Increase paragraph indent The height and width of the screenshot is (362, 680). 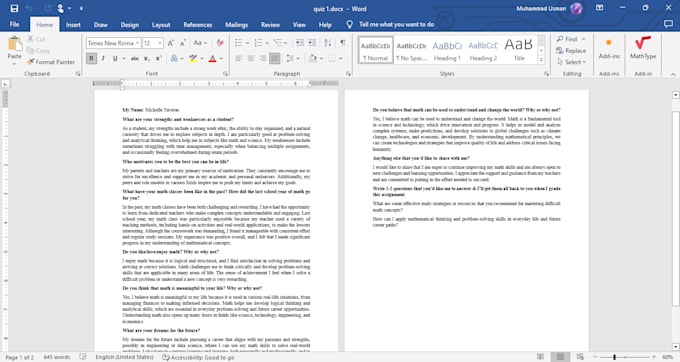click(312, 43)
